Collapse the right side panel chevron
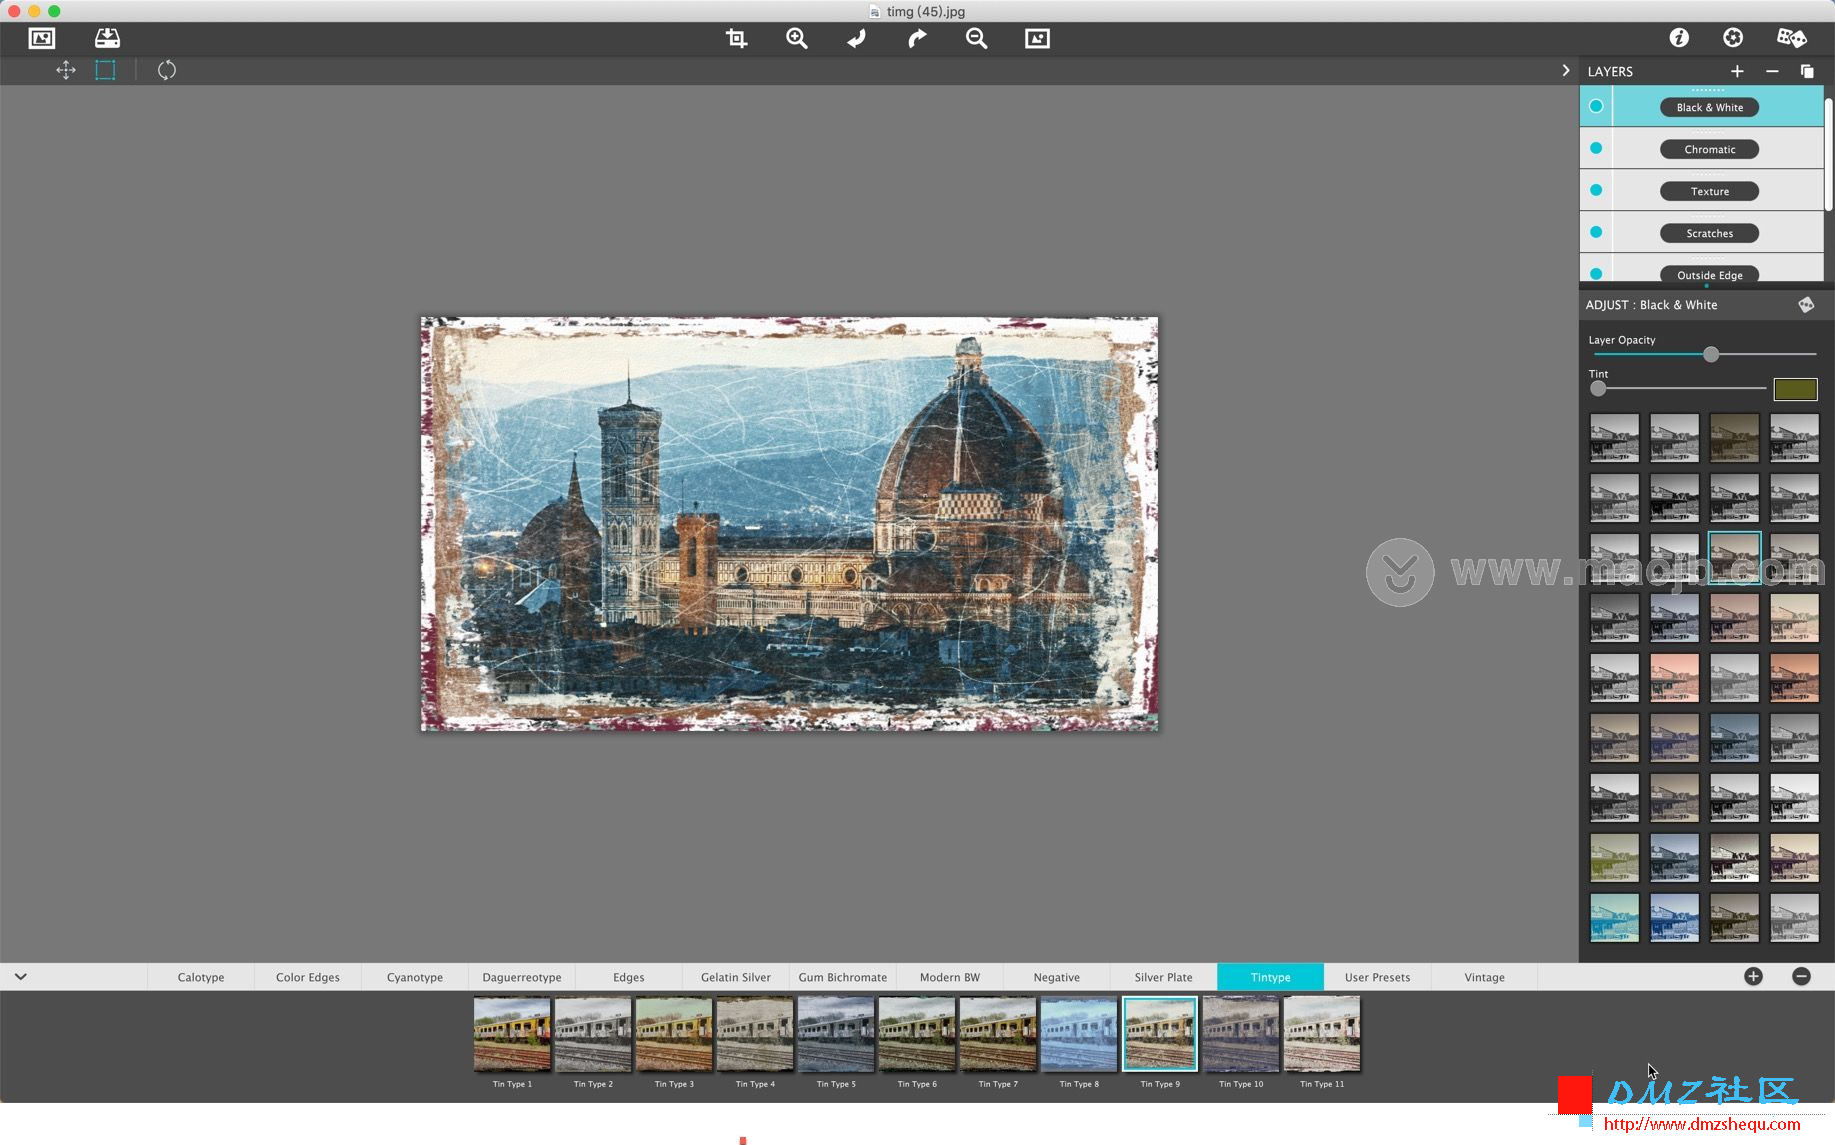This screenshot has height=1145, width=1835. pyautogui.click(x=1565, y=70)
